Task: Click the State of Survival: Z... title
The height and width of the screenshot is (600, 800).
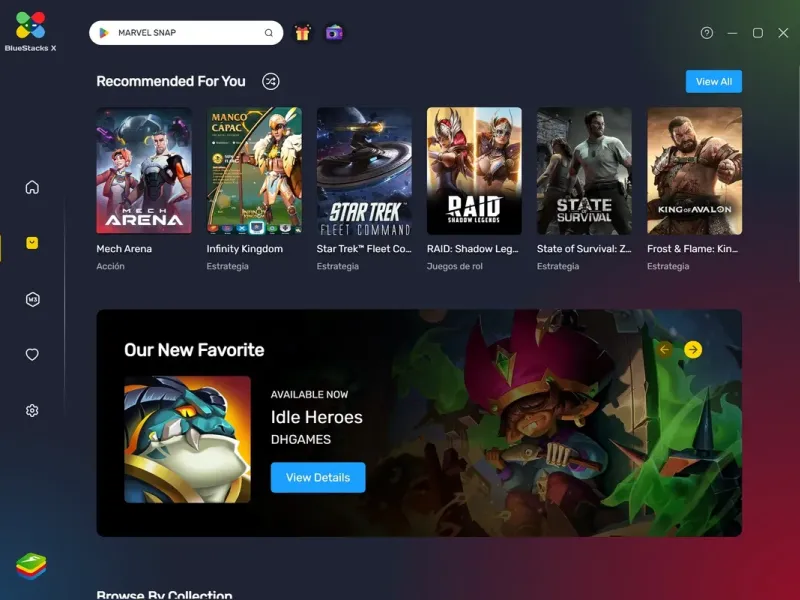Action: [584, 249]
